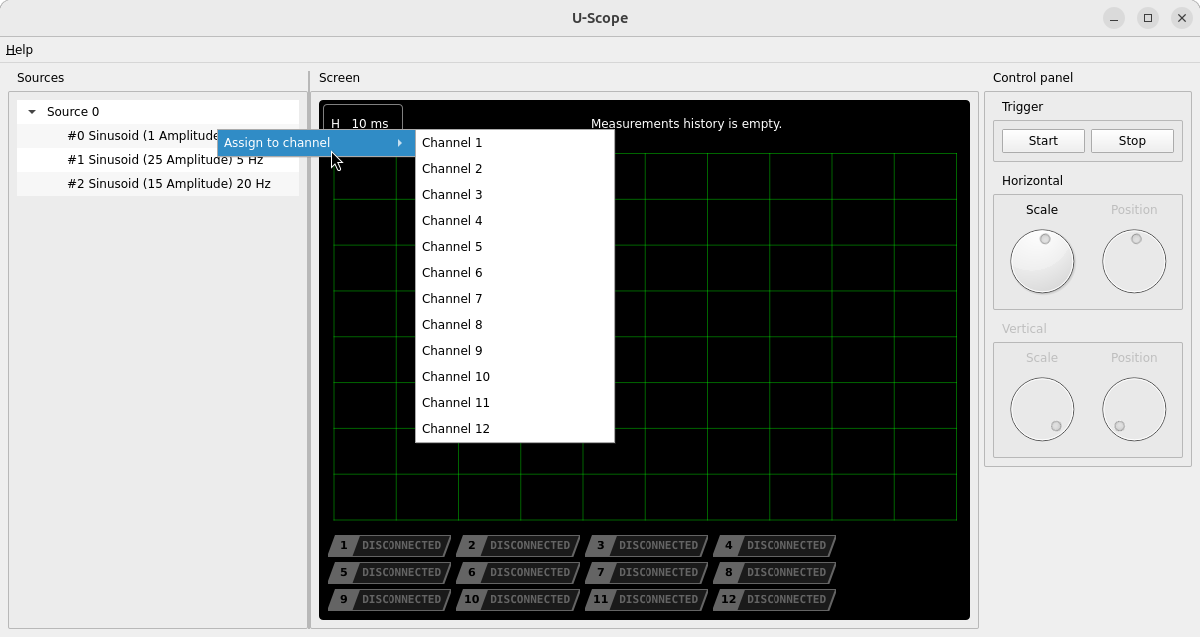
Task: Assign source to Channel 7
Action: (x=515, y=299)
